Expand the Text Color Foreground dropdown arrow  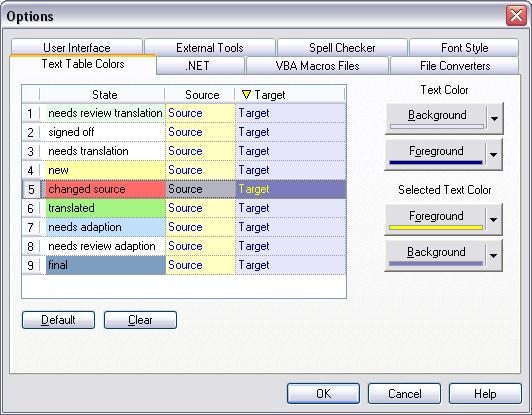pos(494,154)
